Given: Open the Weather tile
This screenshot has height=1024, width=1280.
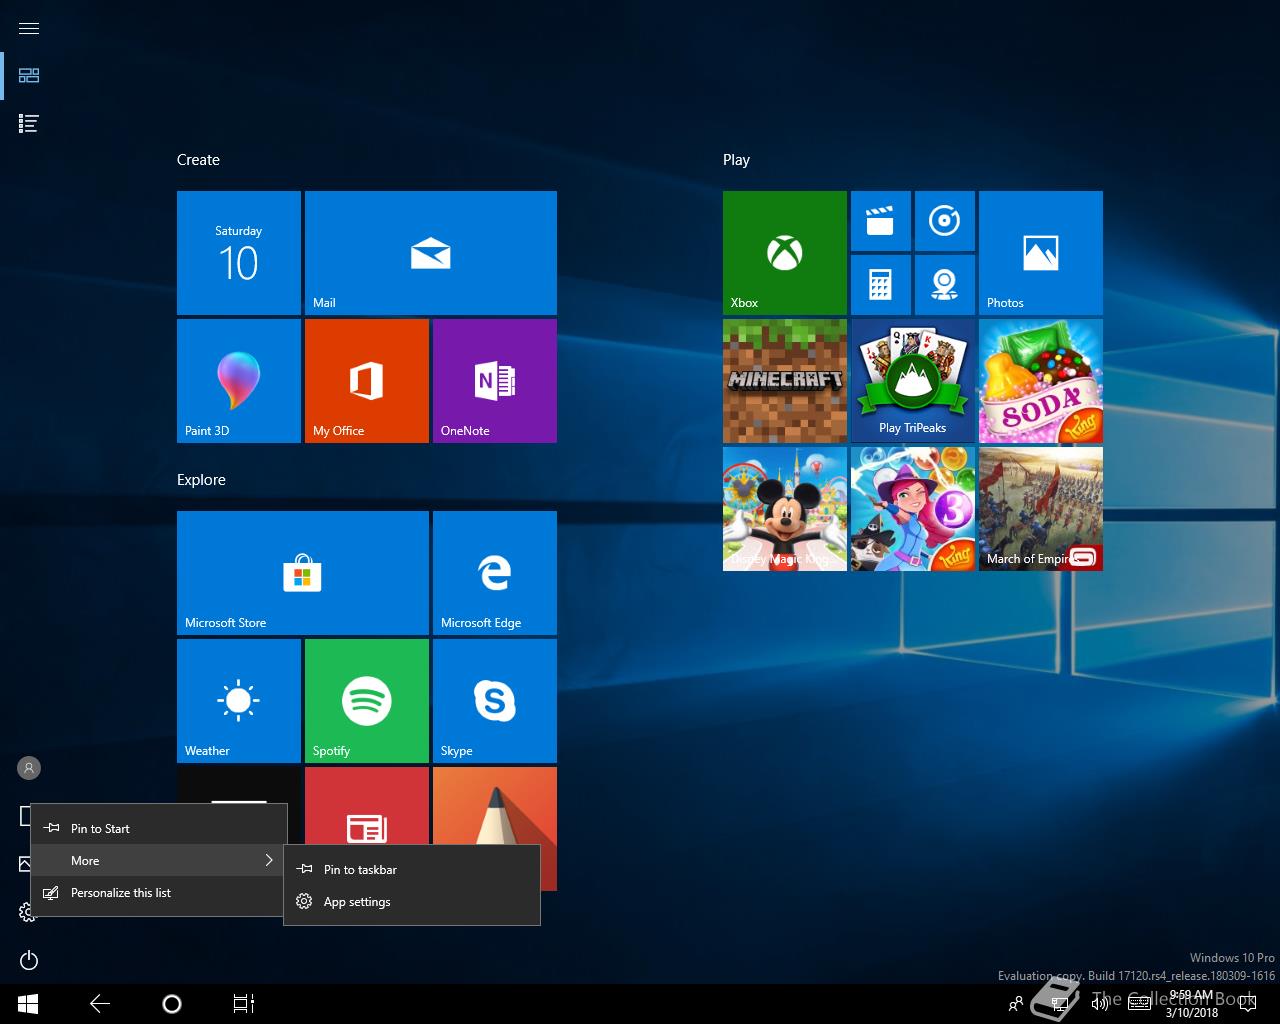Looking at the screenshot, I should pos(239,701).
